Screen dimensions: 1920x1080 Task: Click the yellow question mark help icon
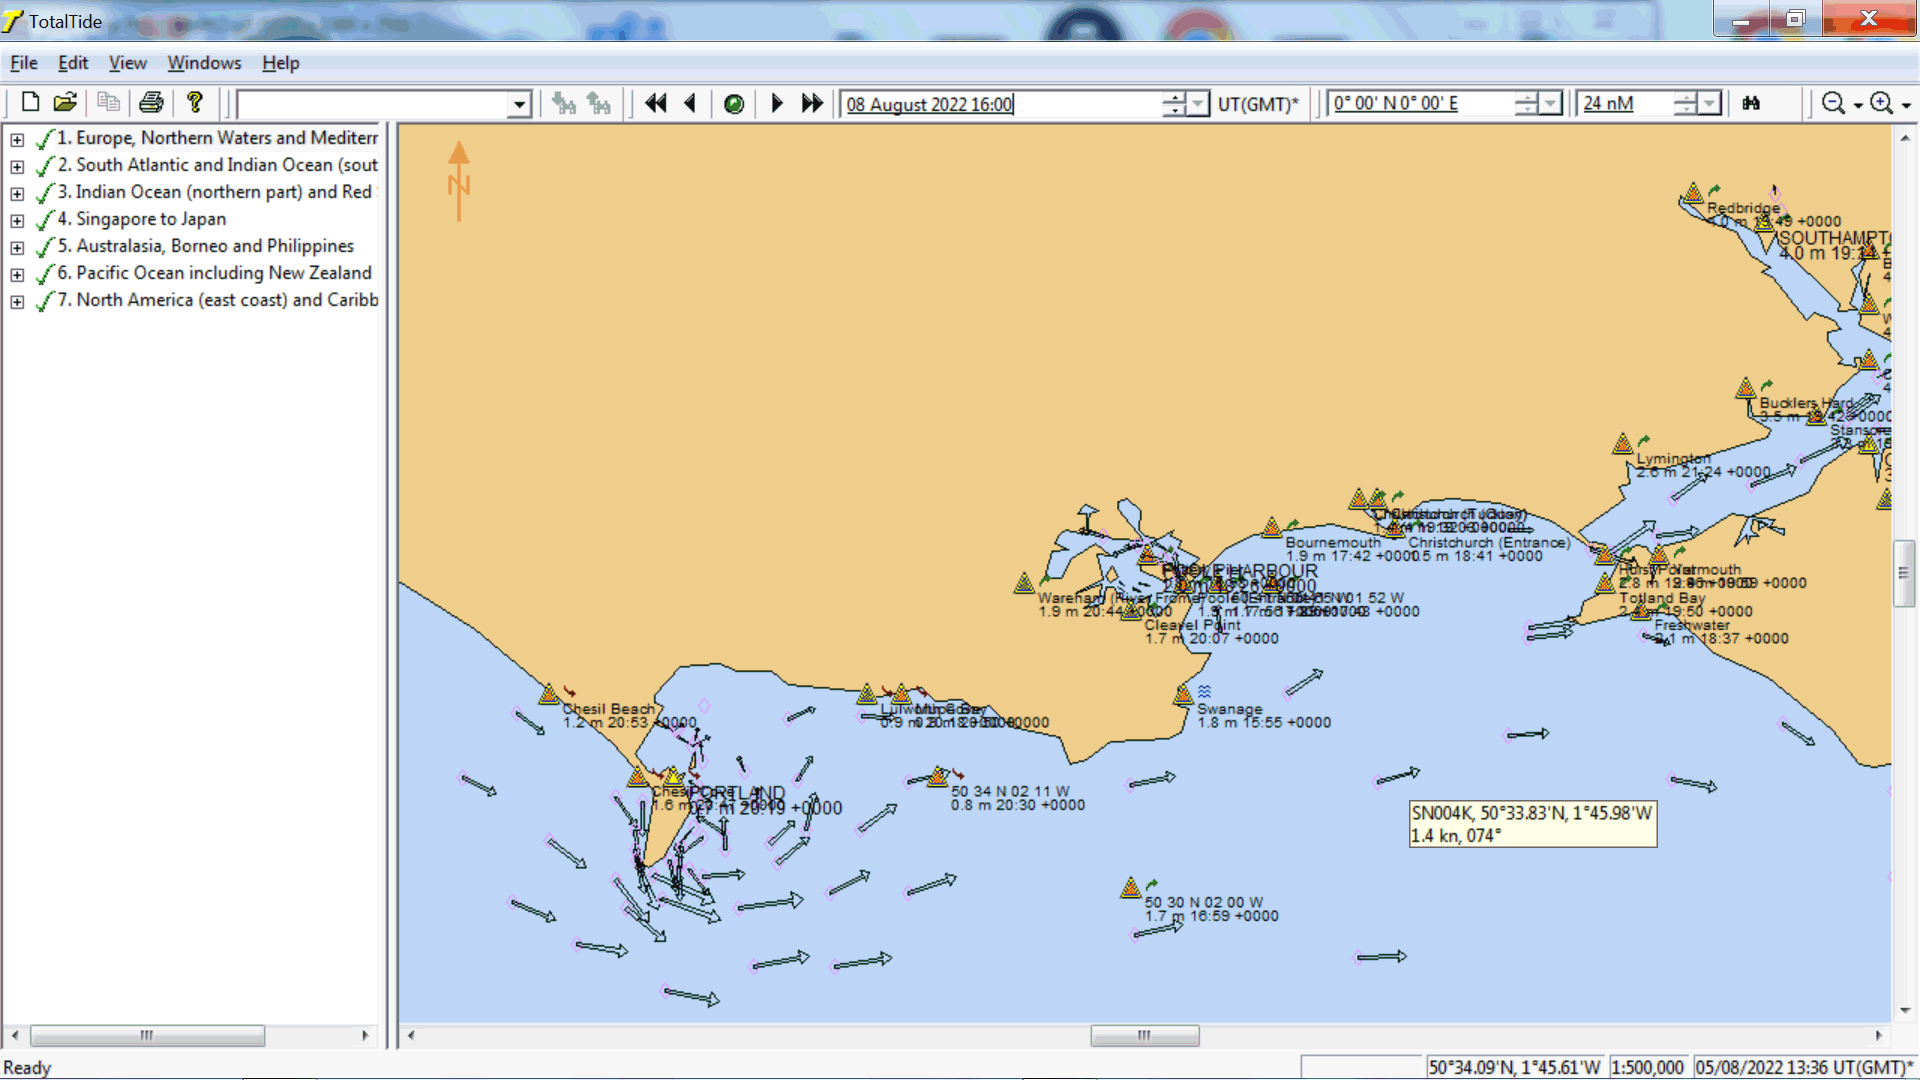click(x=195, y=103)
